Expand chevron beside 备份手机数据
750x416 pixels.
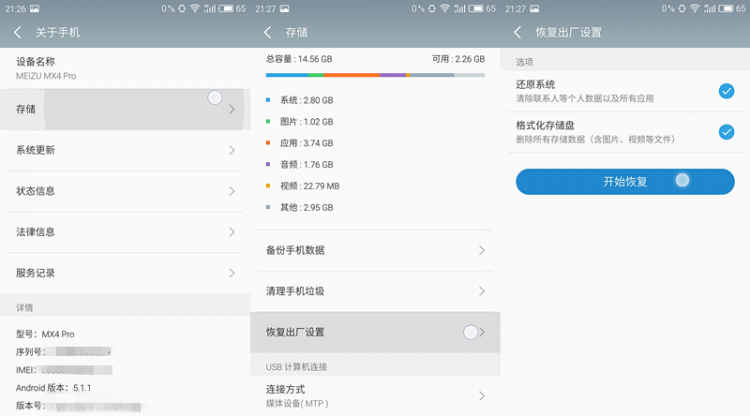[482, 250]
